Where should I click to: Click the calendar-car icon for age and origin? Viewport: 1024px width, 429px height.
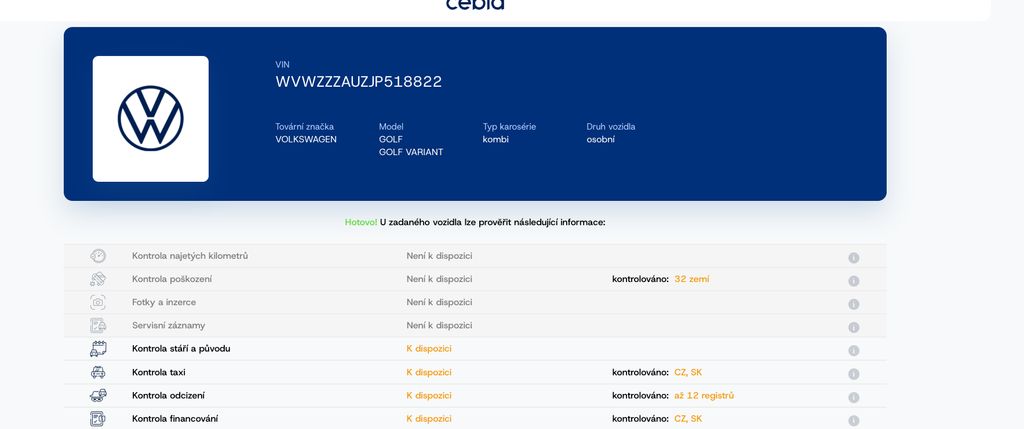coord(98,349)
